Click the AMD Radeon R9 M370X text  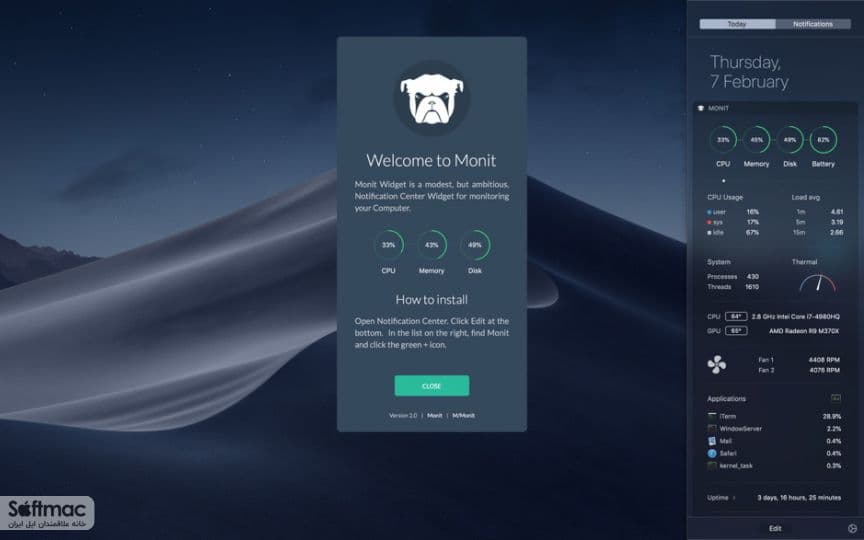[804, 331]
